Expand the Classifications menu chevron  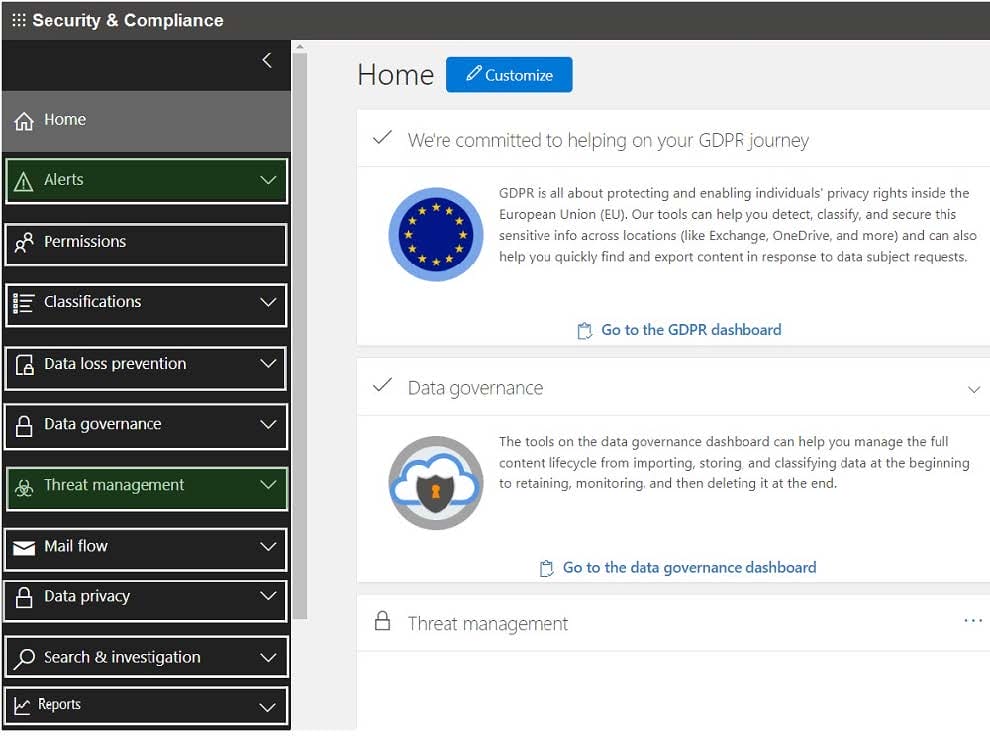[268, 302]
